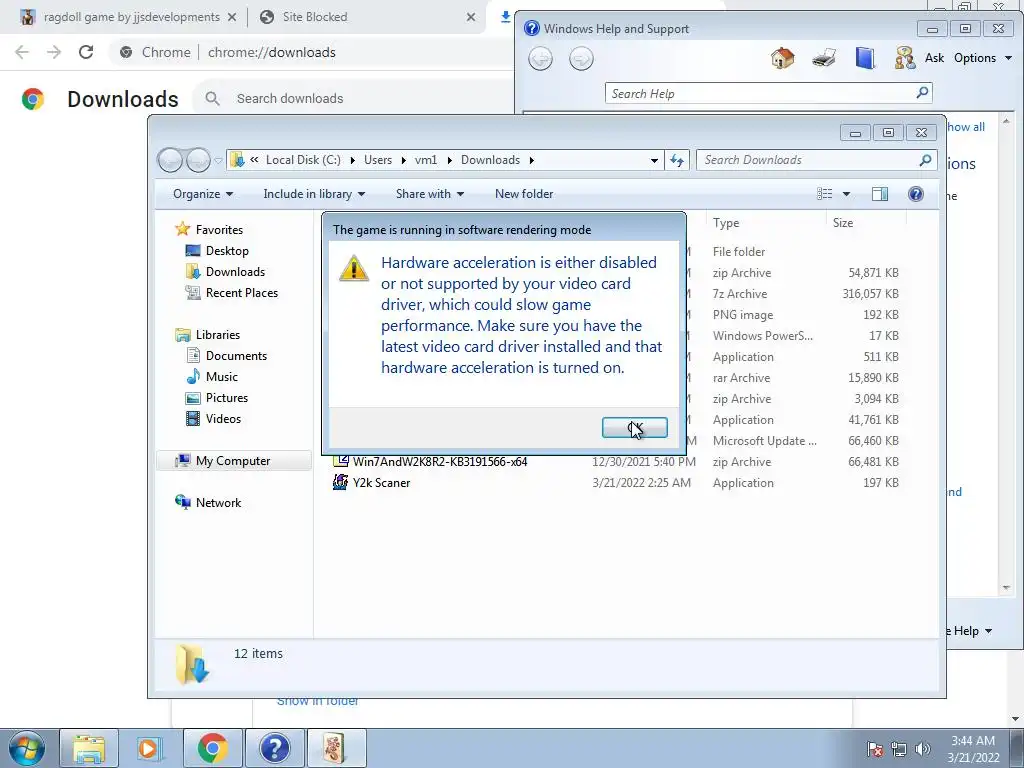This screenshot has height=768, width=1024.
Task: Close the ragdoll game tab
Action: tap(232, 18)
